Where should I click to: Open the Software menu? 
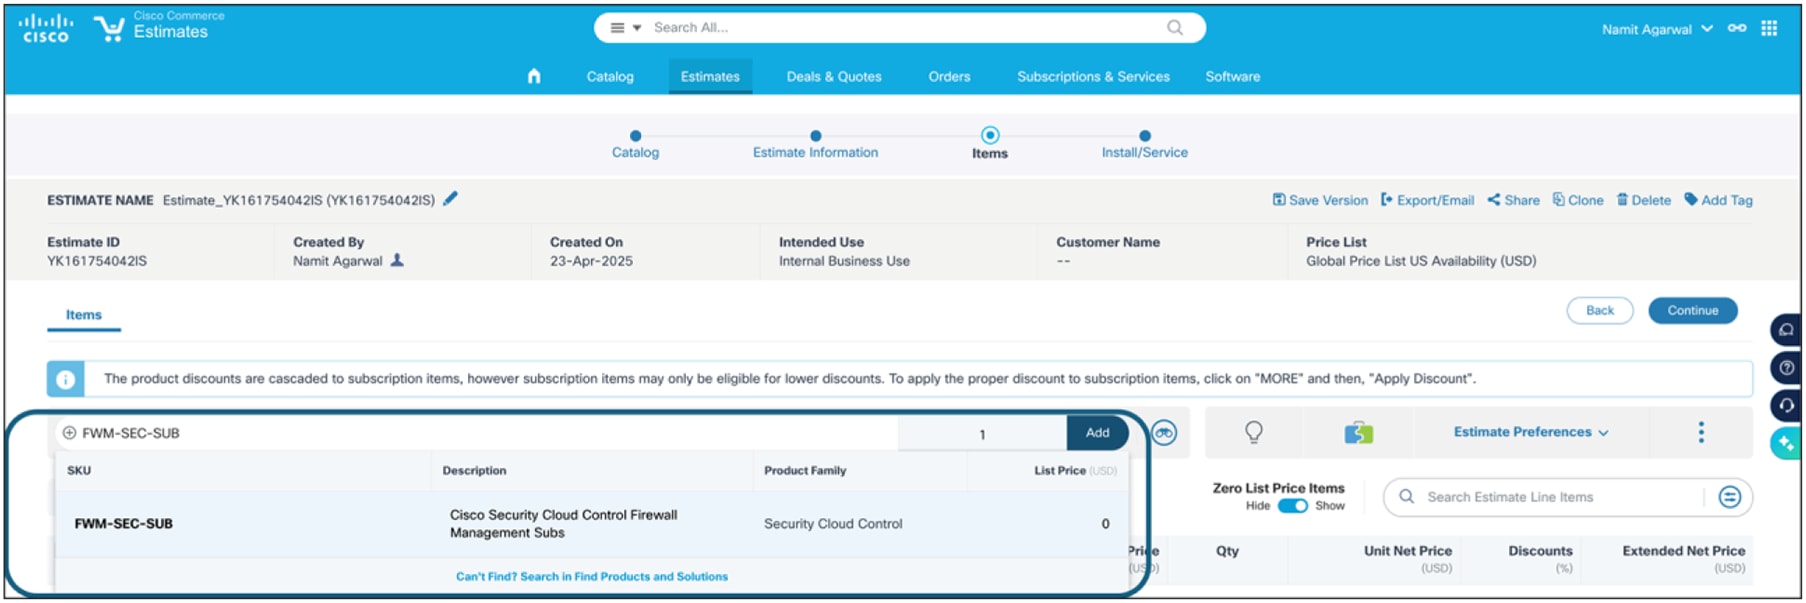pyautogui.click(x=1232, y=76)
